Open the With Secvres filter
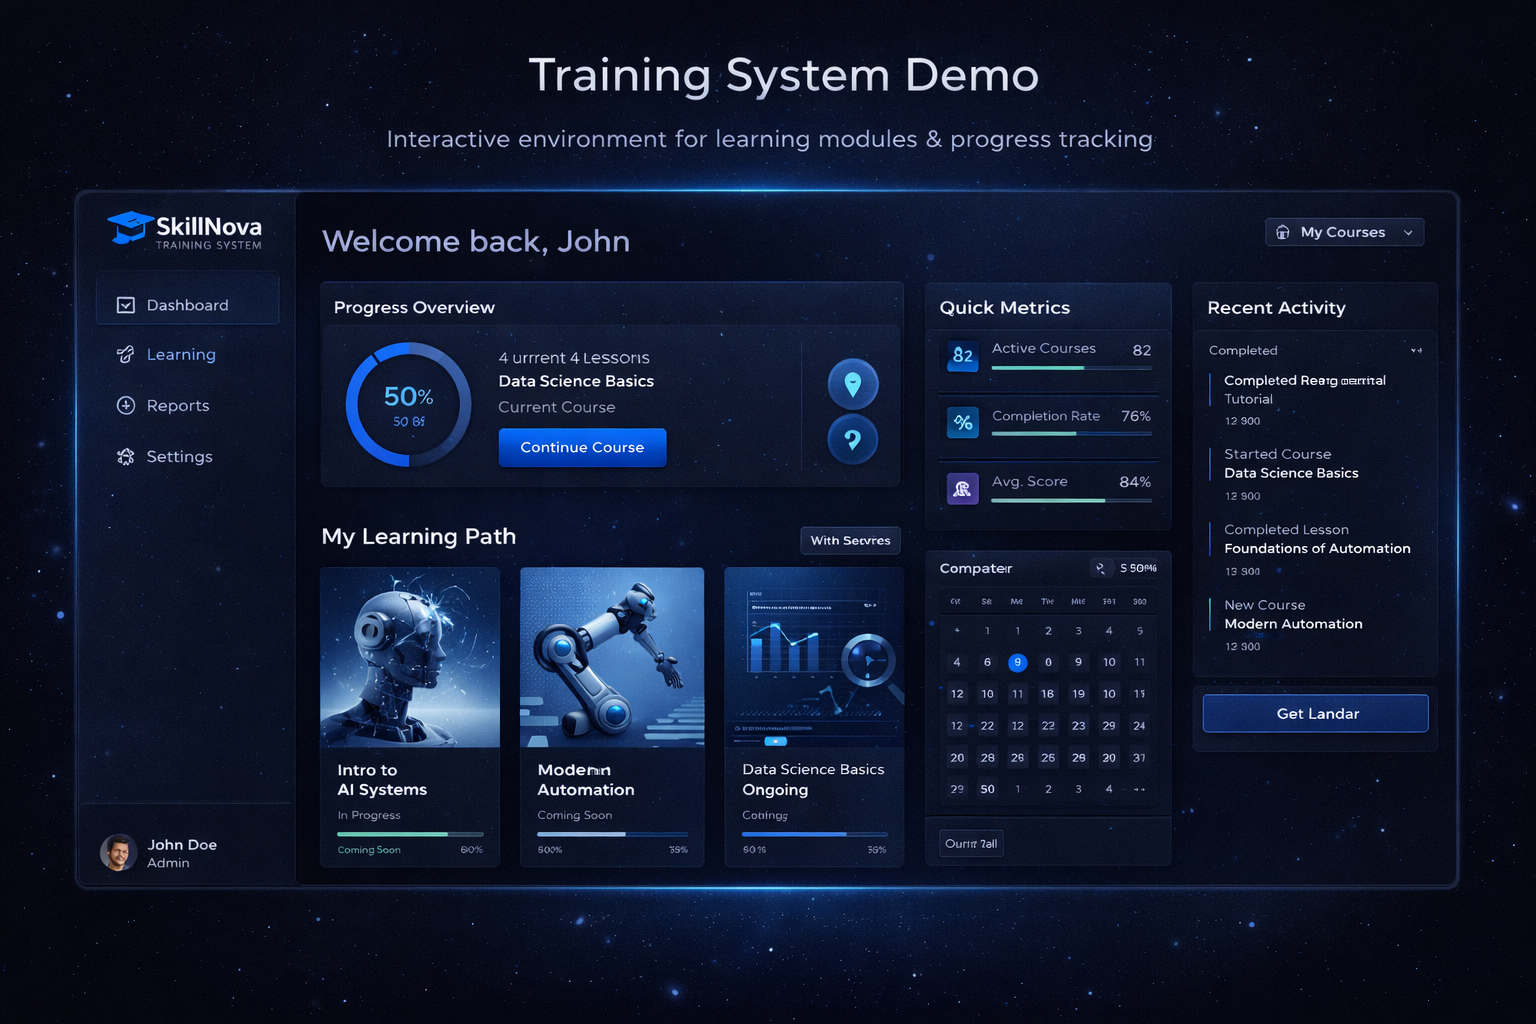This screenshot has height=1024, width=1536. [851, 540]
